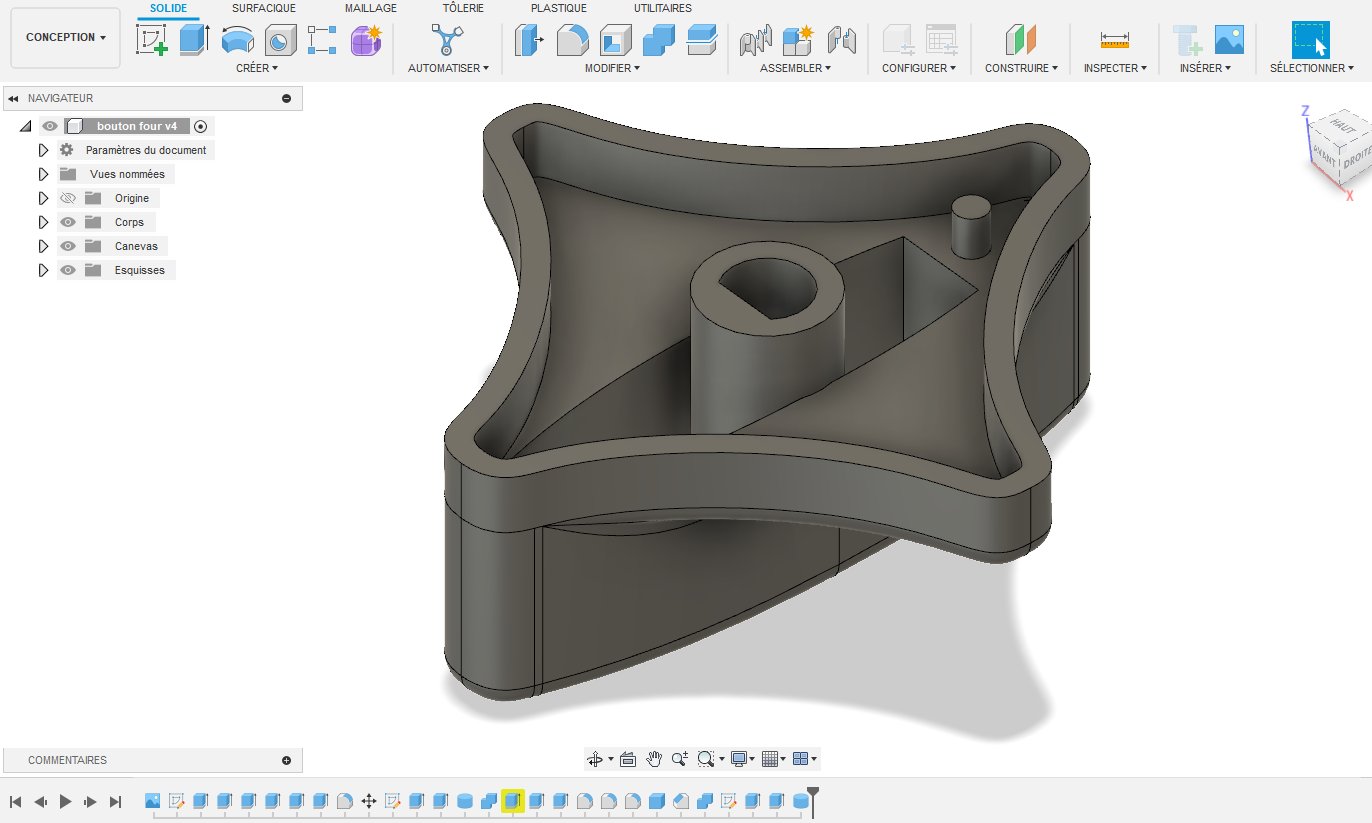Open the Measure tool under Inspecter
Viewport: 1372px width, 823px height.
[x=1114, y=40]
